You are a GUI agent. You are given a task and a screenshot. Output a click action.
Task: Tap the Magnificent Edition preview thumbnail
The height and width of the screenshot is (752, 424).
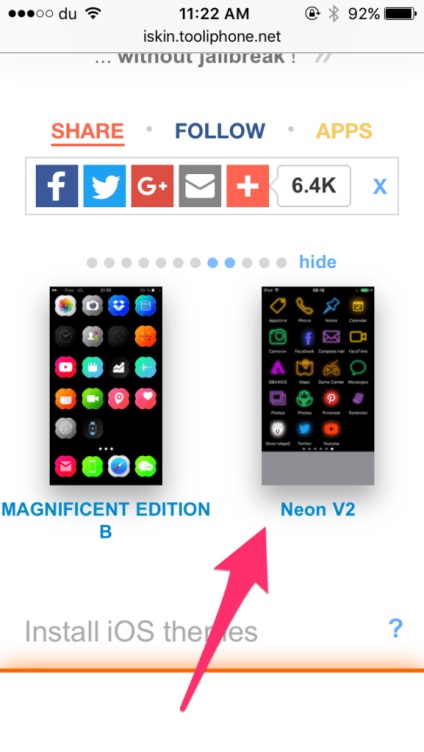(106, 386)
